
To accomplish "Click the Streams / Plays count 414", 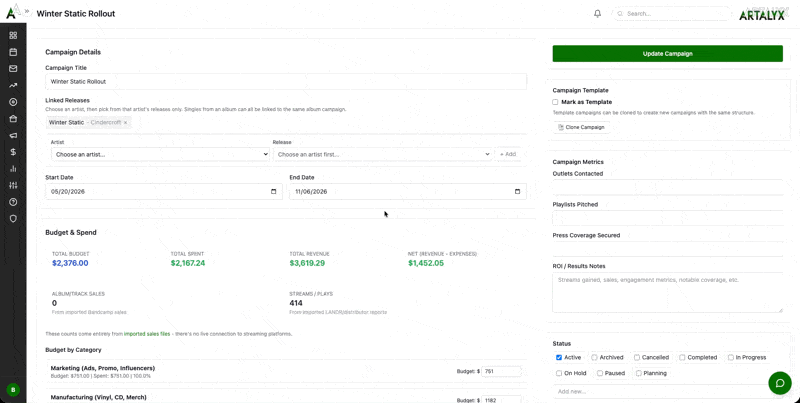I will [x=296, y=303].
